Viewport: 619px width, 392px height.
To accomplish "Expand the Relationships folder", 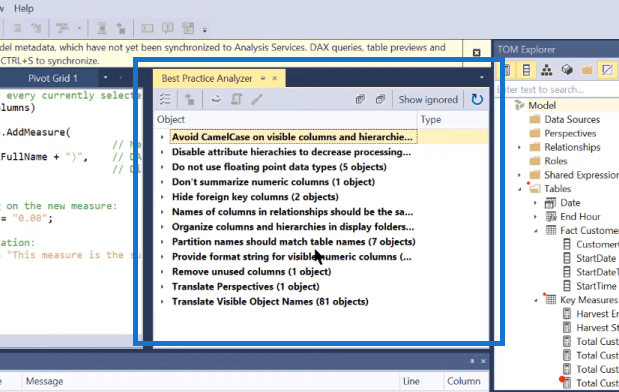I will click(x=519, y=147).
